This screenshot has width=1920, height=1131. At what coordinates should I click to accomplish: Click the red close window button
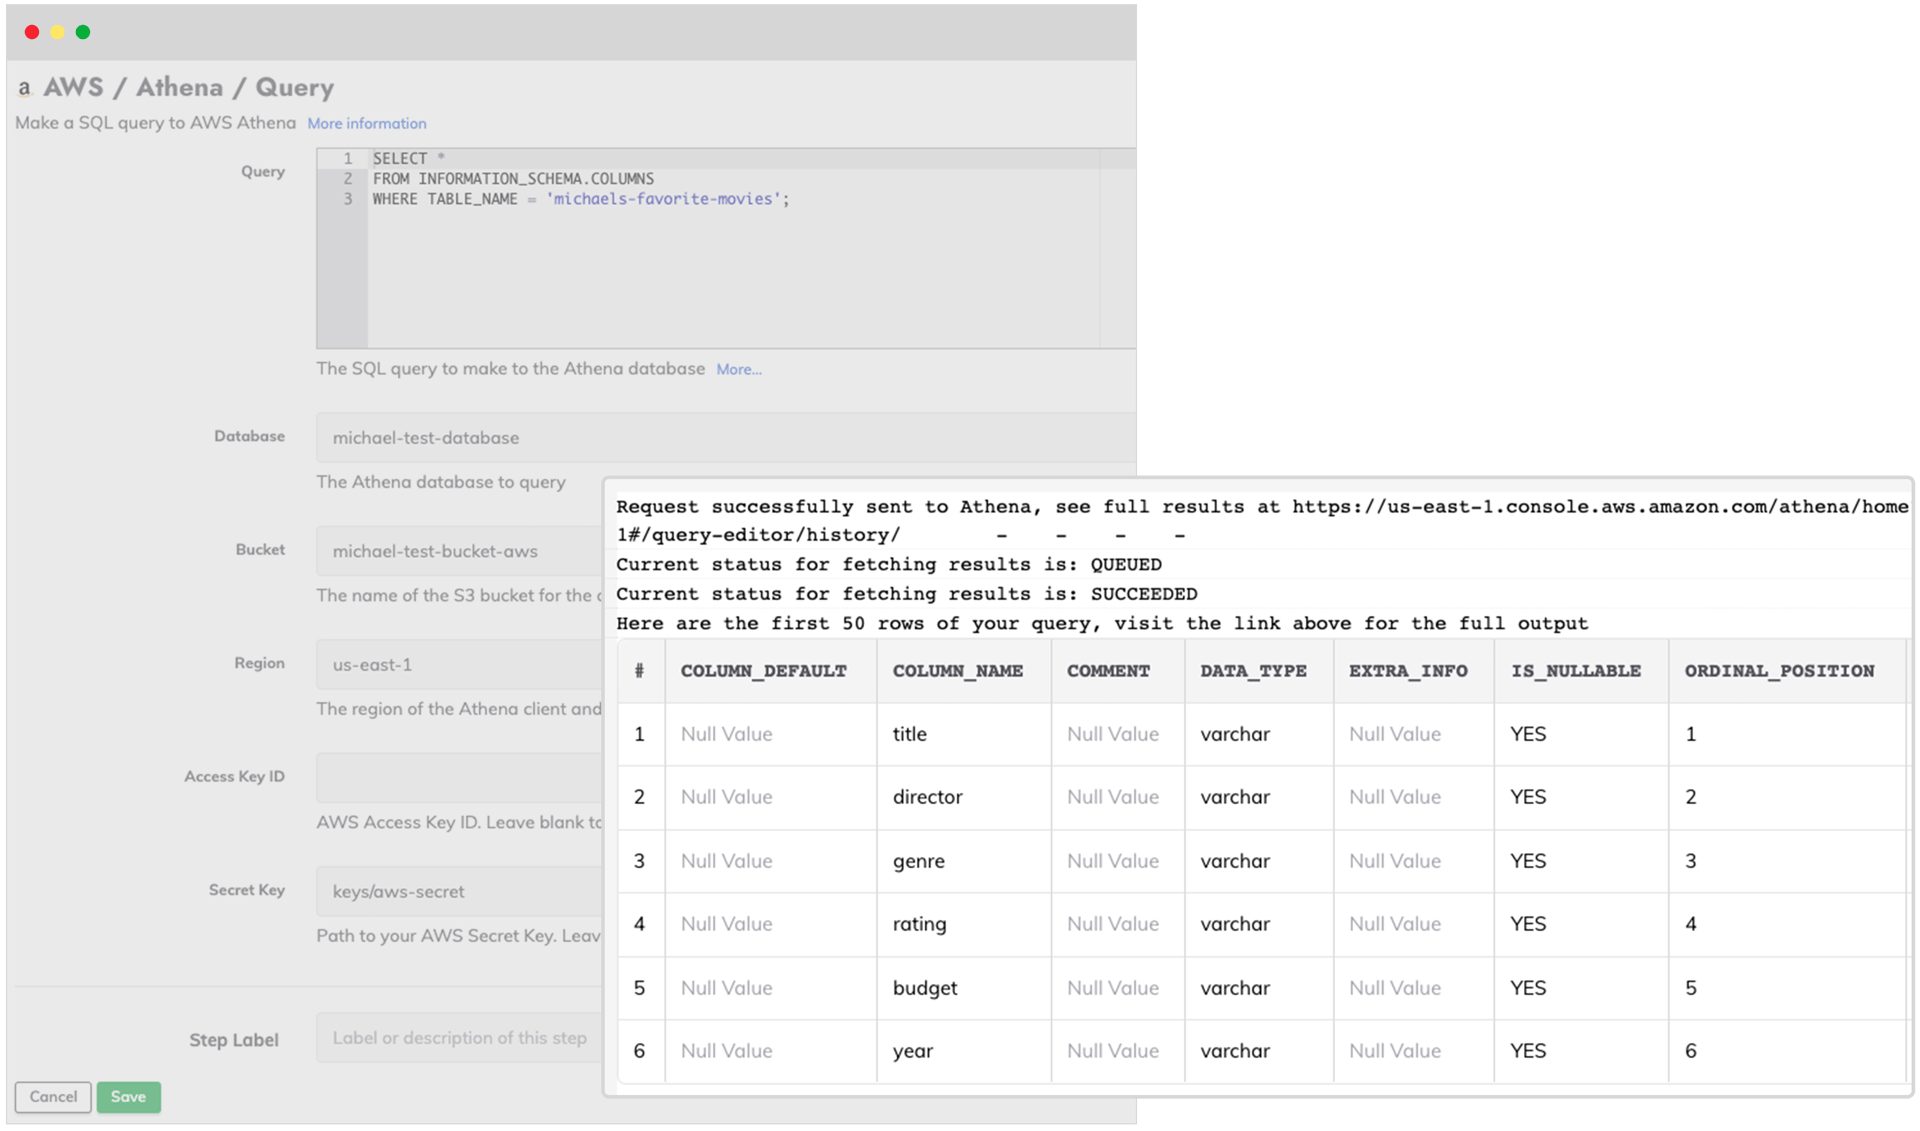click(32, 32)
